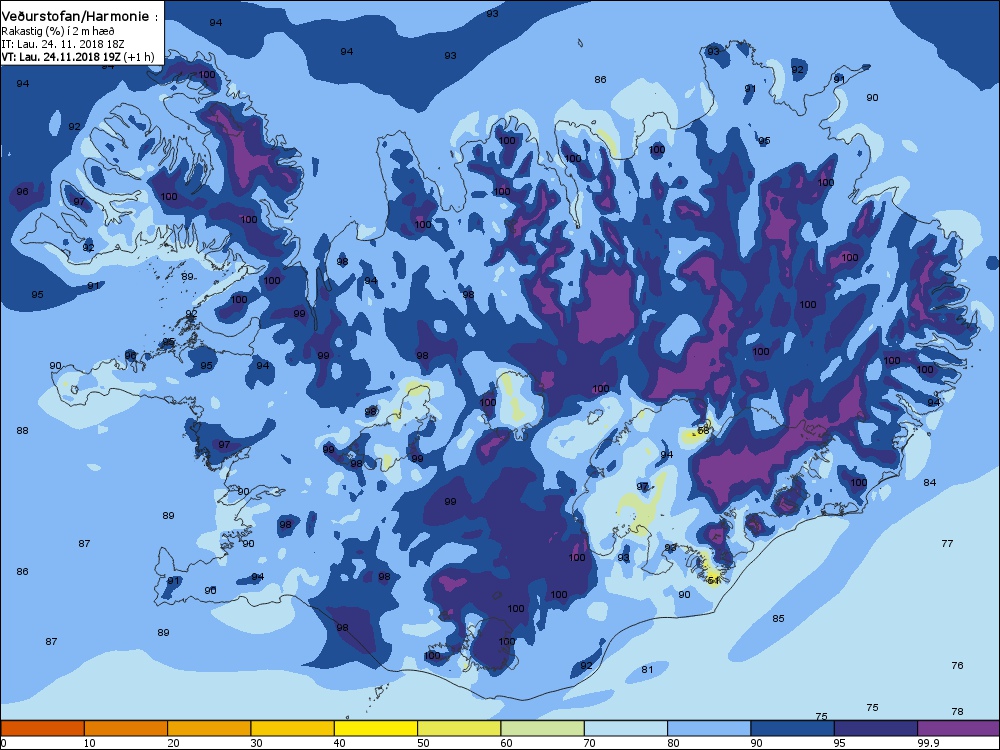Click the Veðurstofan/Harmonie title text
Viewport: 1000px width, 750px height.
79,17
